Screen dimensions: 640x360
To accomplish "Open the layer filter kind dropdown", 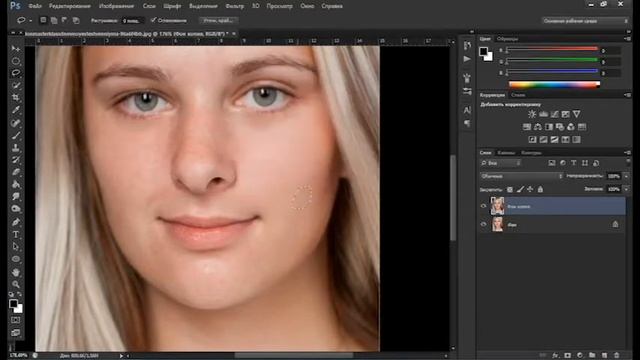I will [501, 163].
